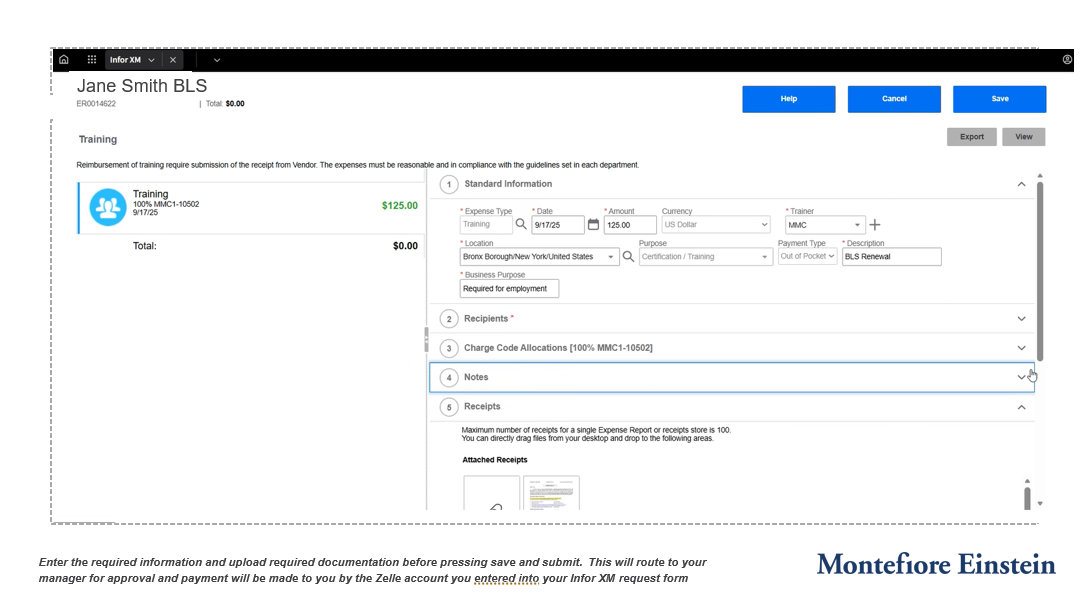
Task: Click the Help button
Action: tap(789, 99)
